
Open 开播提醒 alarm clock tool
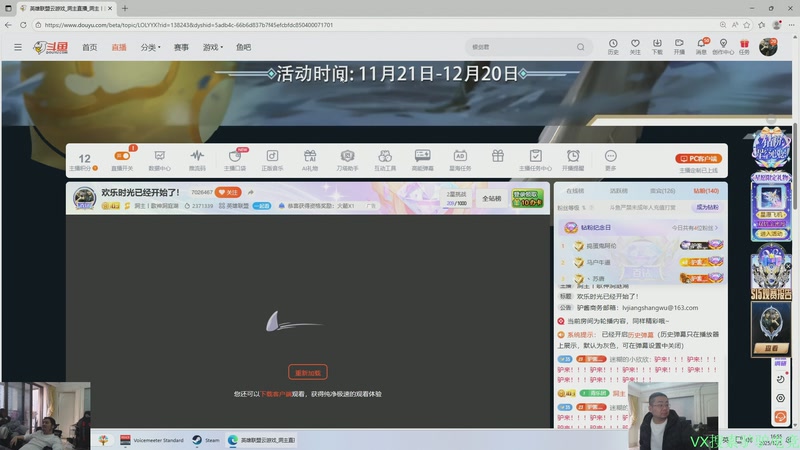click(573, 160)
